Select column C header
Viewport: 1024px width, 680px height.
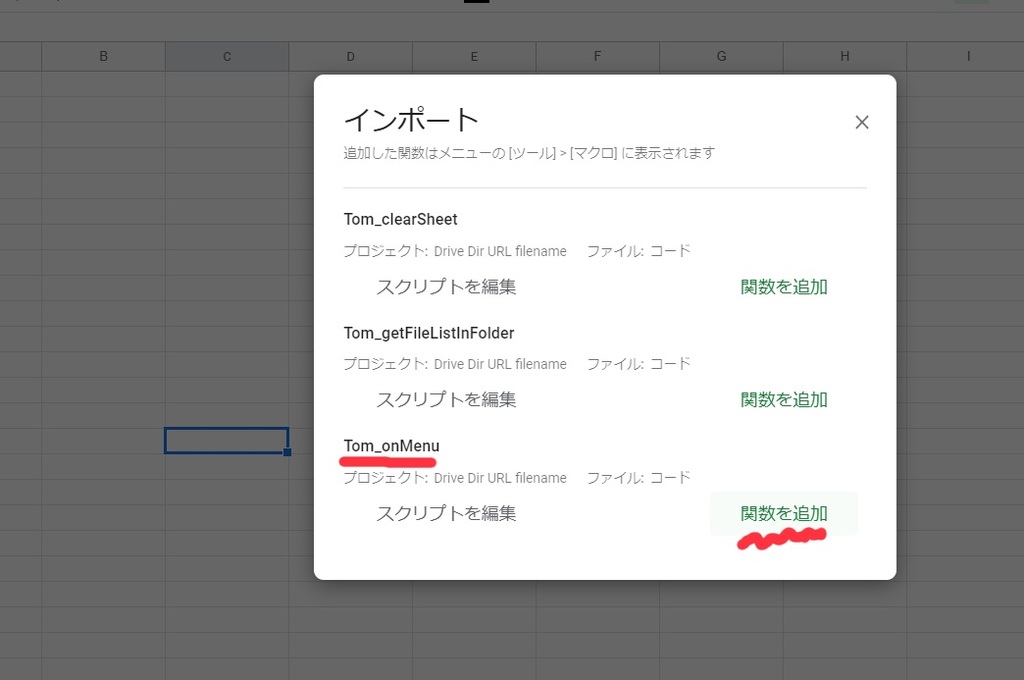tap(227, 57)
